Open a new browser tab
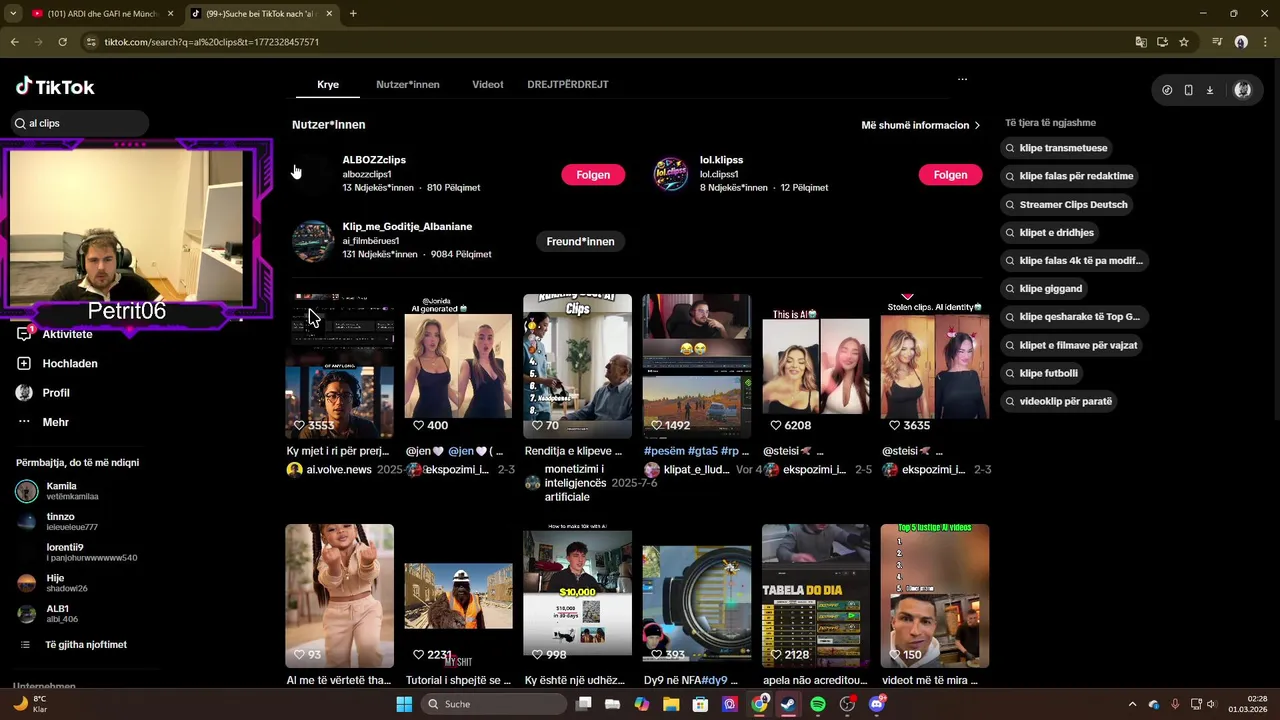This screenshot has width=1280, height=720. (x=353, y=13)
